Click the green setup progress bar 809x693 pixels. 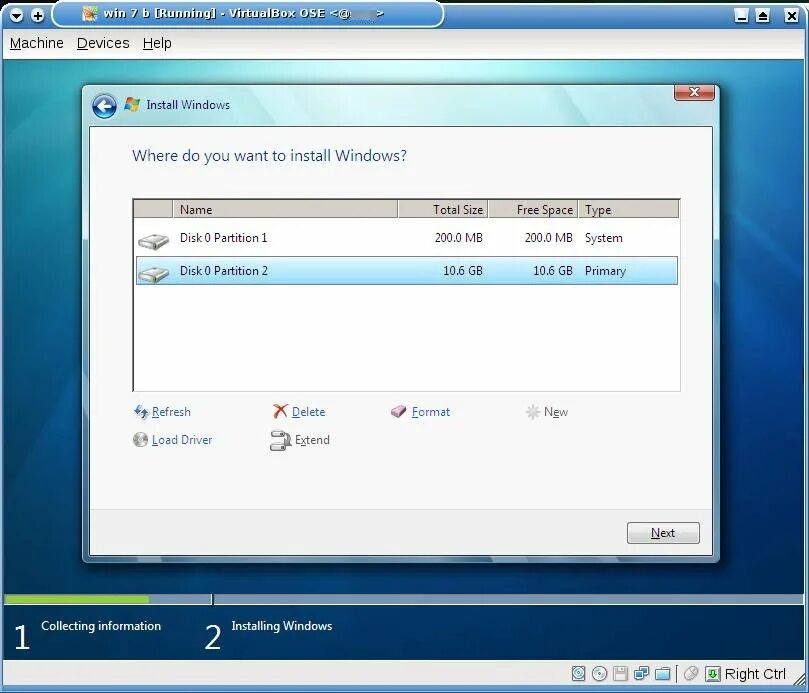[77, 599]
